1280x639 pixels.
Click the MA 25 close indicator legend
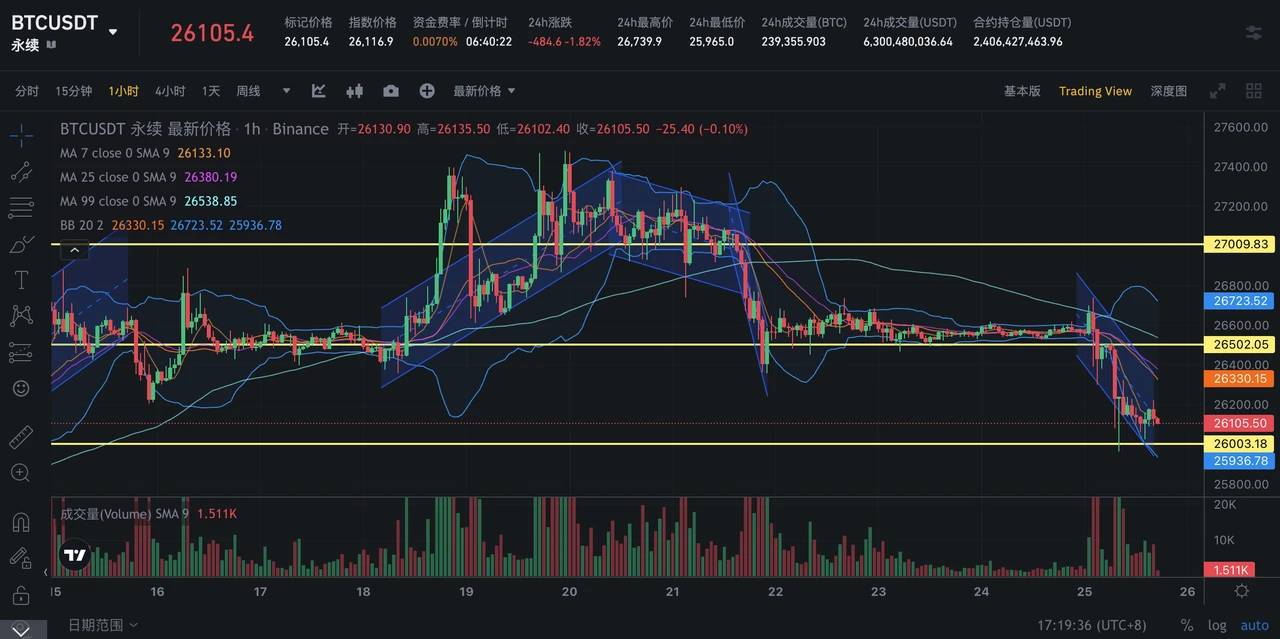coord(148,177)
